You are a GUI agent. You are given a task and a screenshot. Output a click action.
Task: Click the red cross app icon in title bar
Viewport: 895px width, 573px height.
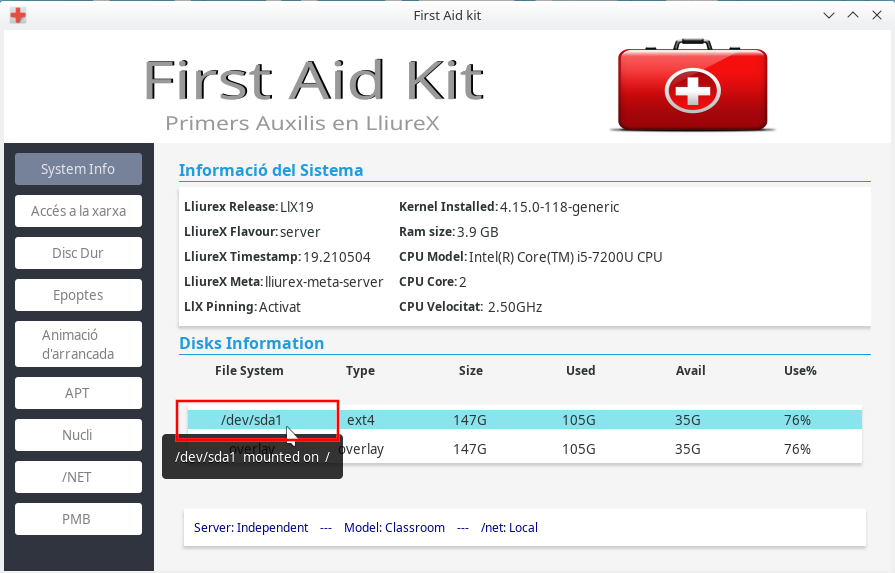(17, 15)
